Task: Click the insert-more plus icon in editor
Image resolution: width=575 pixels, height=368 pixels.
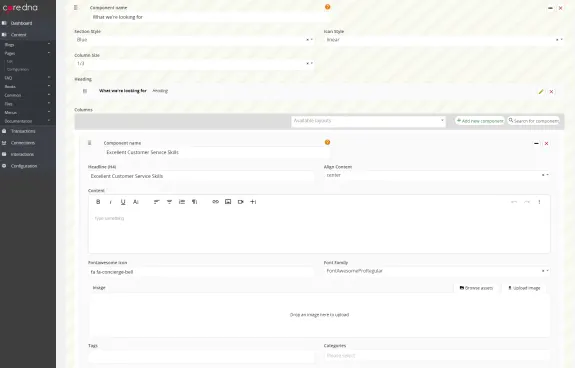Action: click(253, 202)
